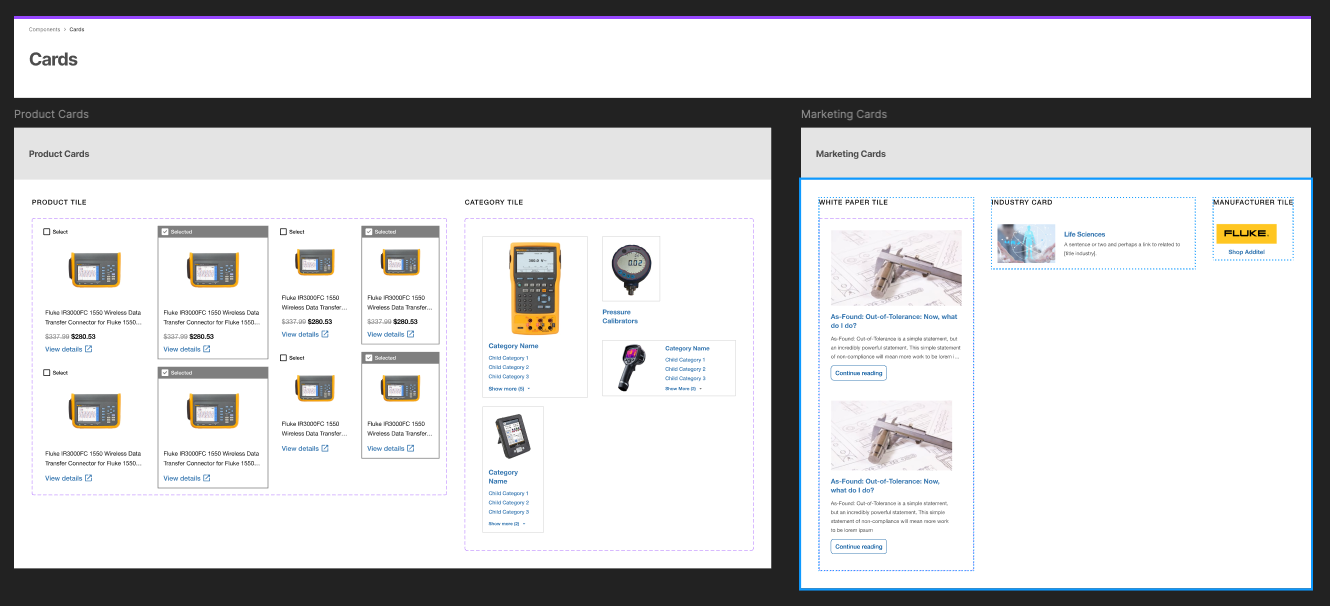Click the Shop Additel link

coord(1248,251)
